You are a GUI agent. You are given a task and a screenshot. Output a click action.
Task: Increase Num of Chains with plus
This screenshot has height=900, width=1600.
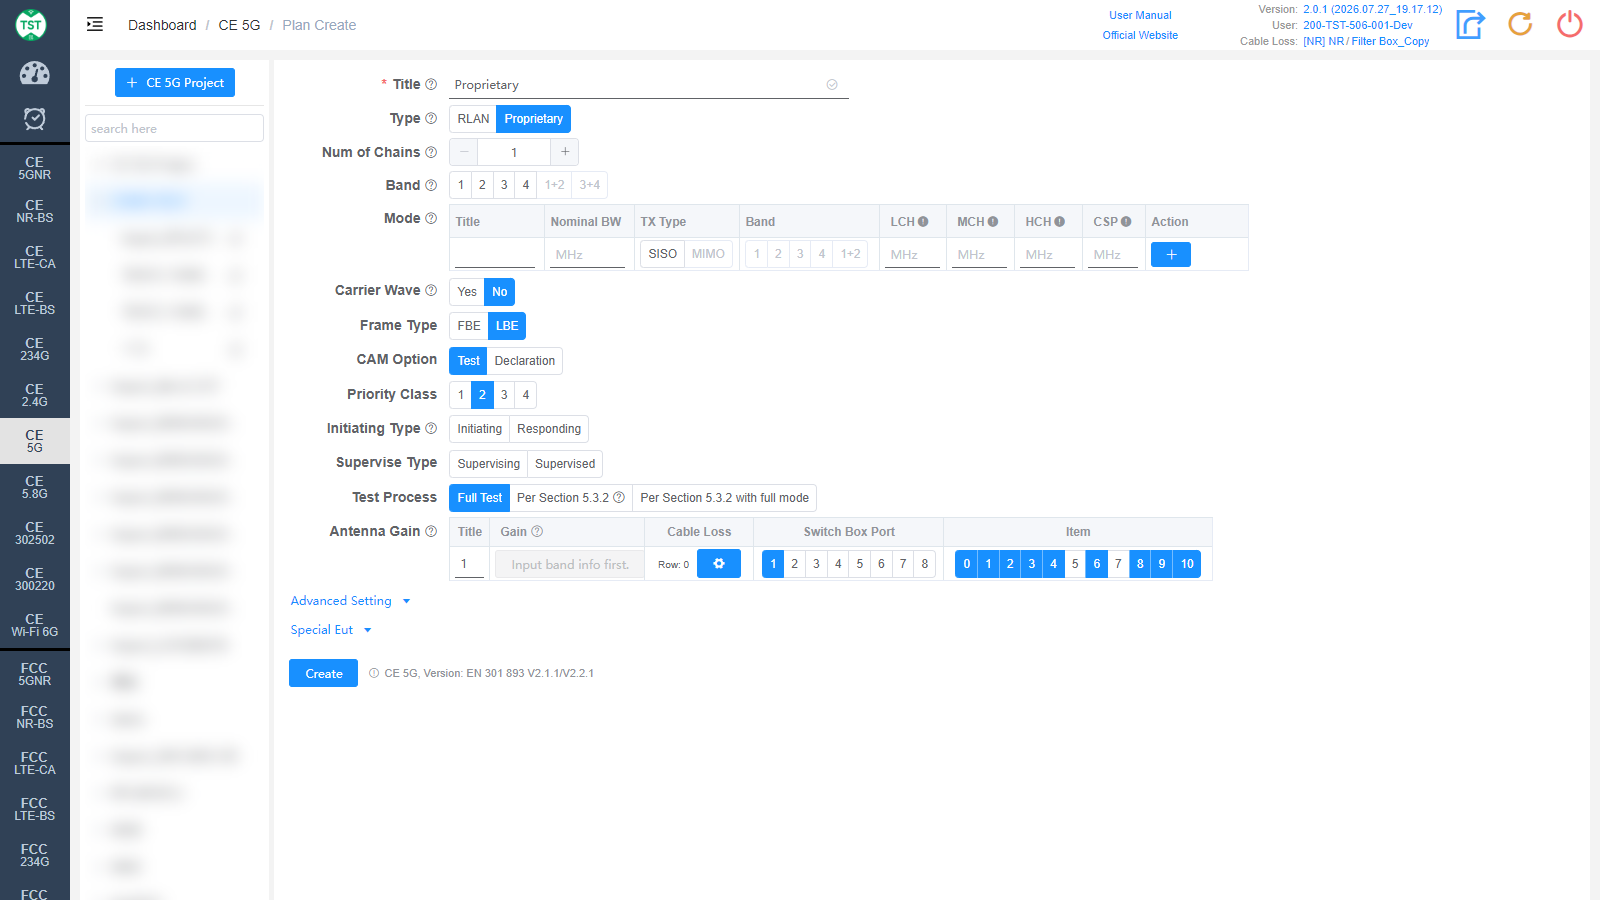[x=565, y=152]
